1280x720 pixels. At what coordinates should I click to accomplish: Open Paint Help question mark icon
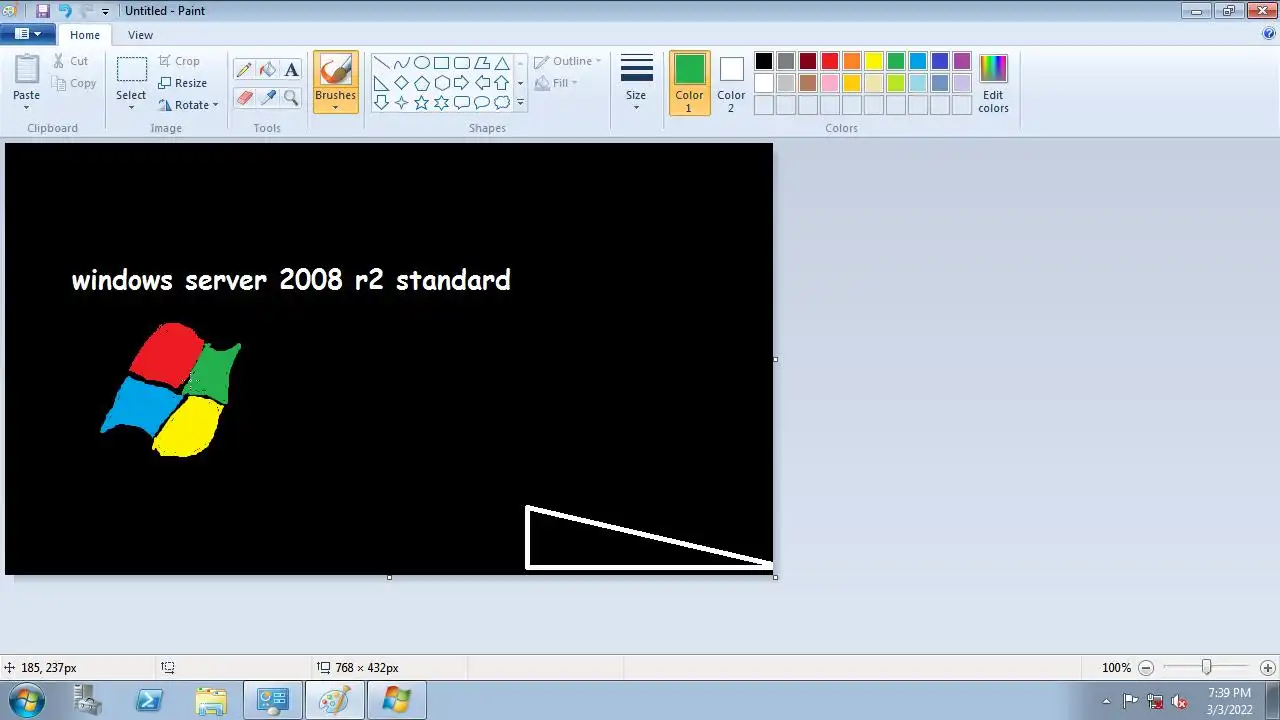tap(1269, 33)
